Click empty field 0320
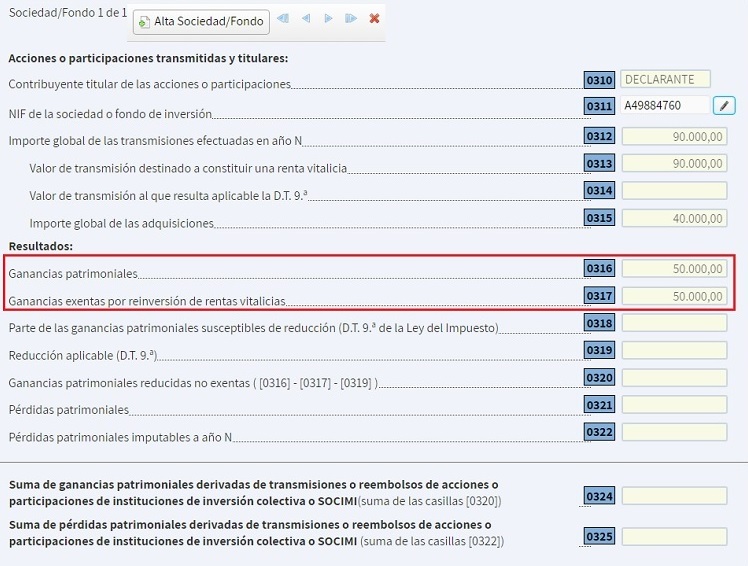748x566 pixels. [675, 378]
